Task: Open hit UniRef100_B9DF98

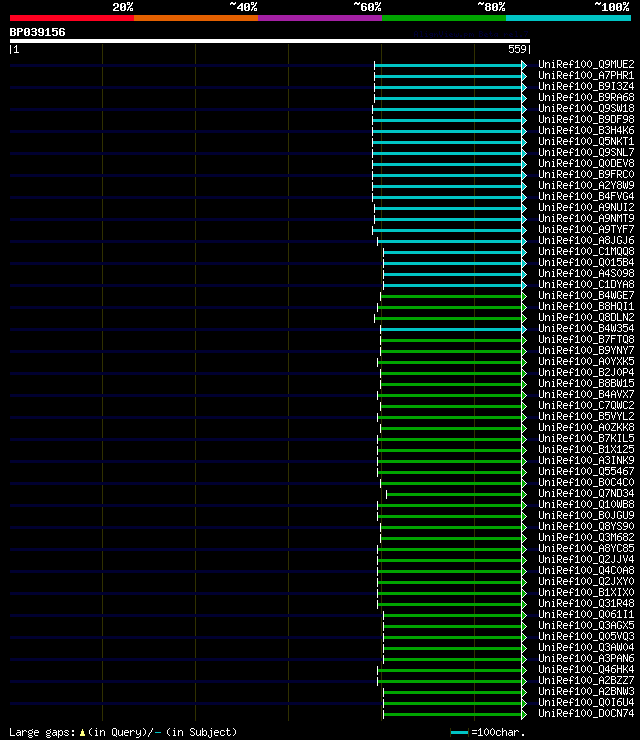Action: pos(586,119)
